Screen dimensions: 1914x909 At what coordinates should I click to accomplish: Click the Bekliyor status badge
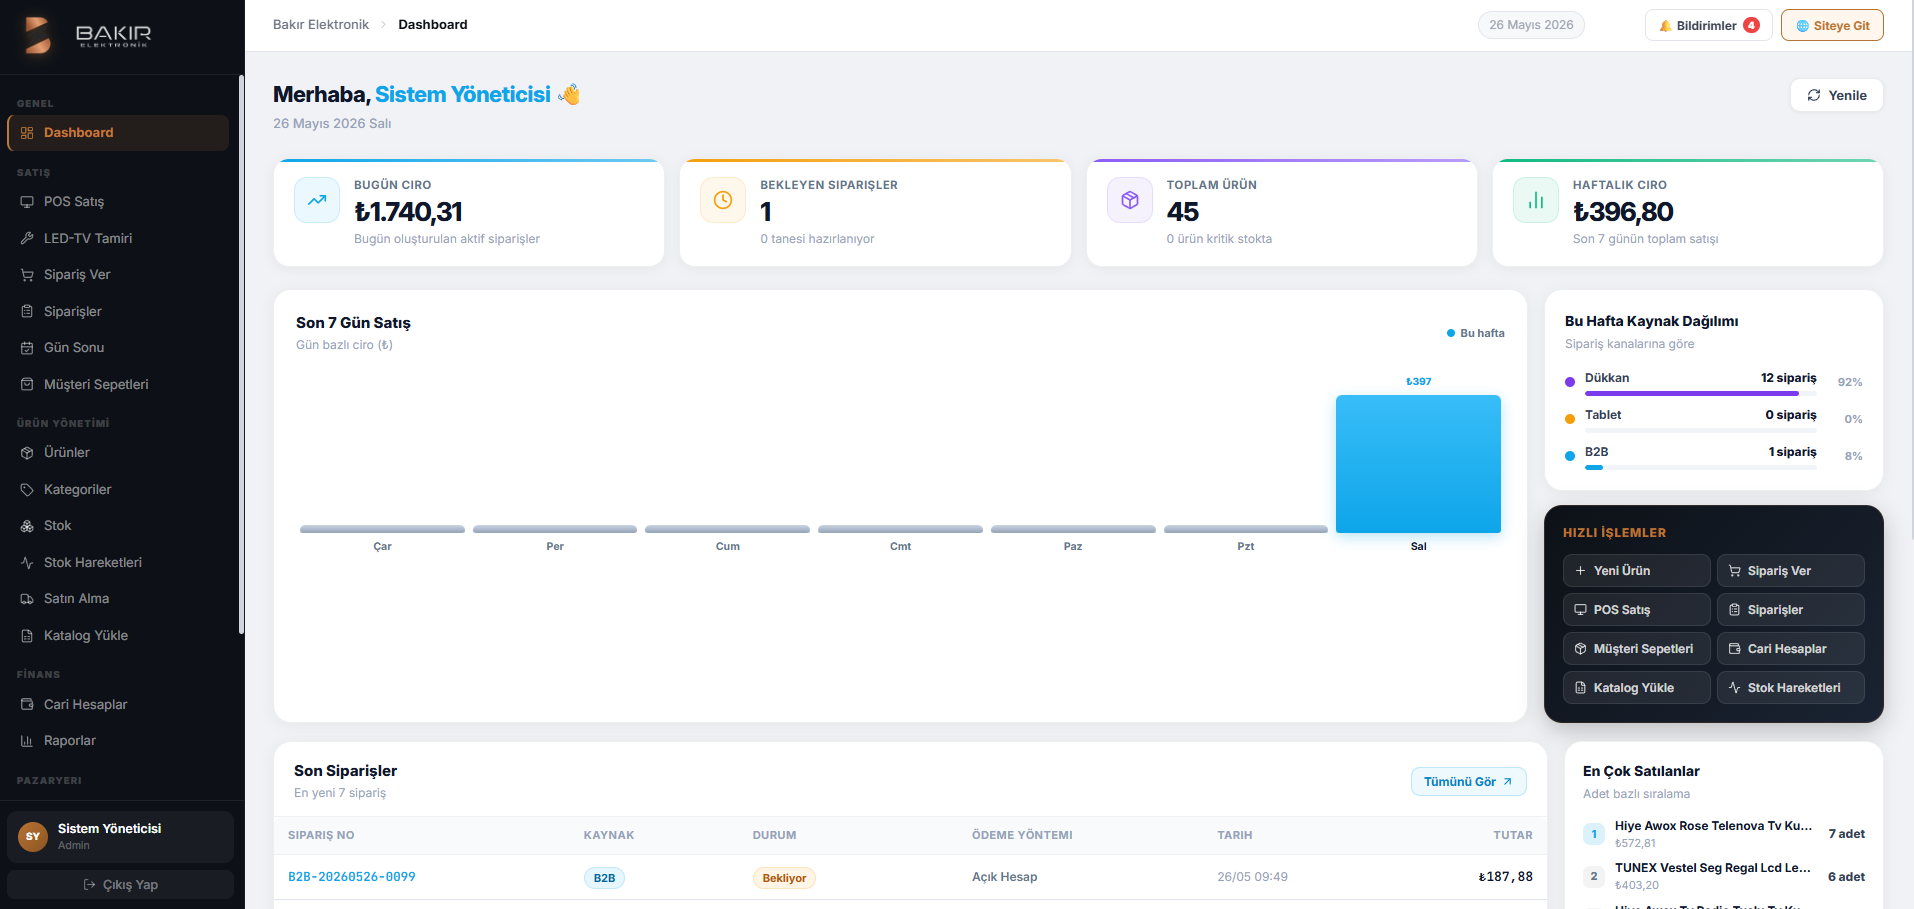[784, 878]
